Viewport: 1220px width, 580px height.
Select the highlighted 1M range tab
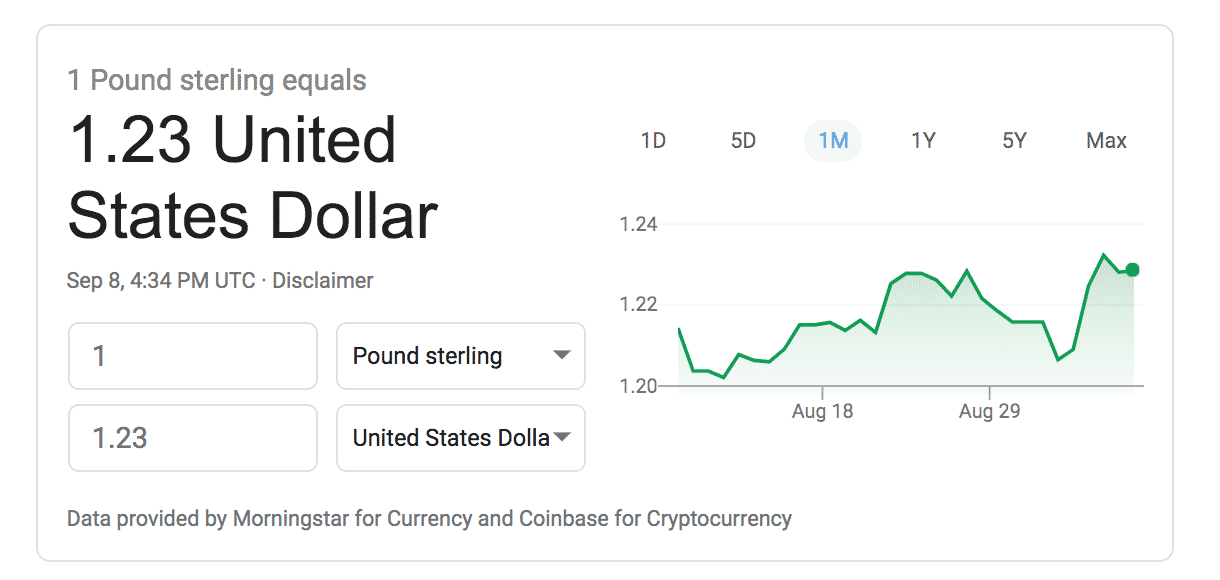(833, 141)
